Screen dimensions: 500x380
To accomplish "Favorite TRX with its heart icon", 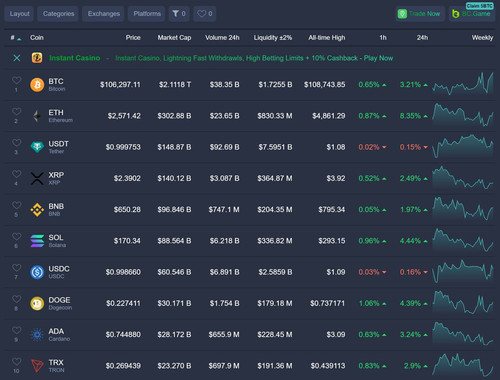I will click(x=16, y=361).
